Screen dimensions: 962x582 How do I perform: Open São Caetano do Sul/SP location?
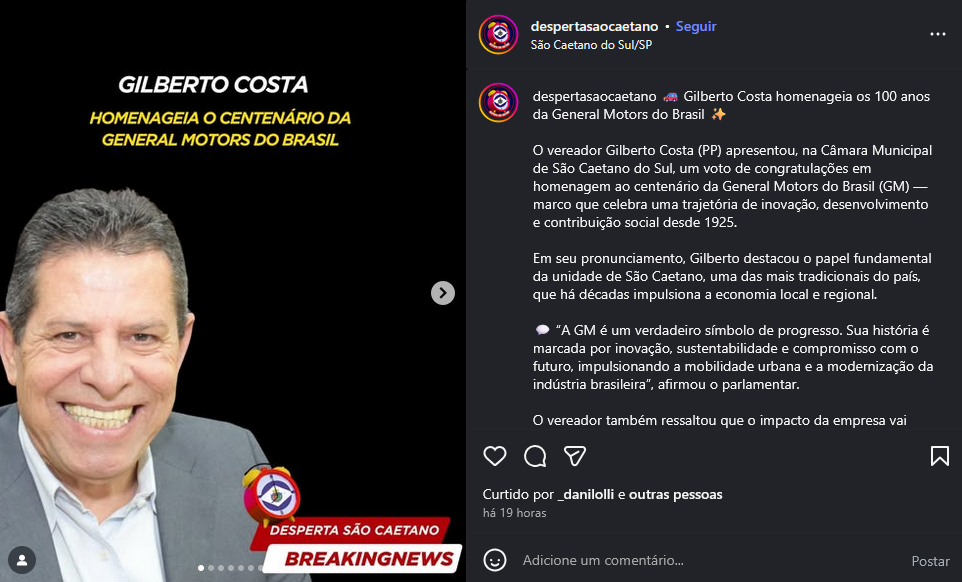click(591, 45)
